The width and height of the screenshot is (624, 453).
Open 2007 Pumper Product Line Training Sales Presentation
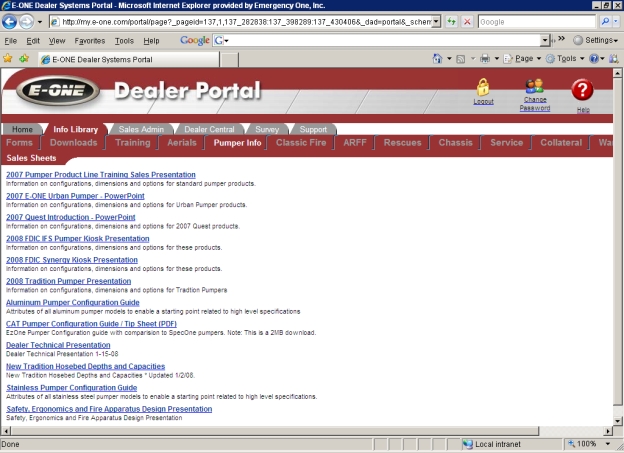[x=101, y=175]
